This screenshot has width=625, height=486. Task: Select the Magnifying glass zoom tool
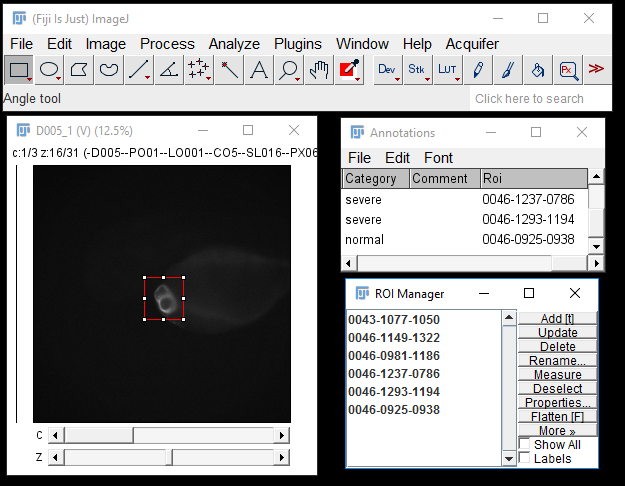pyautogui.click(x=289, y=70)
